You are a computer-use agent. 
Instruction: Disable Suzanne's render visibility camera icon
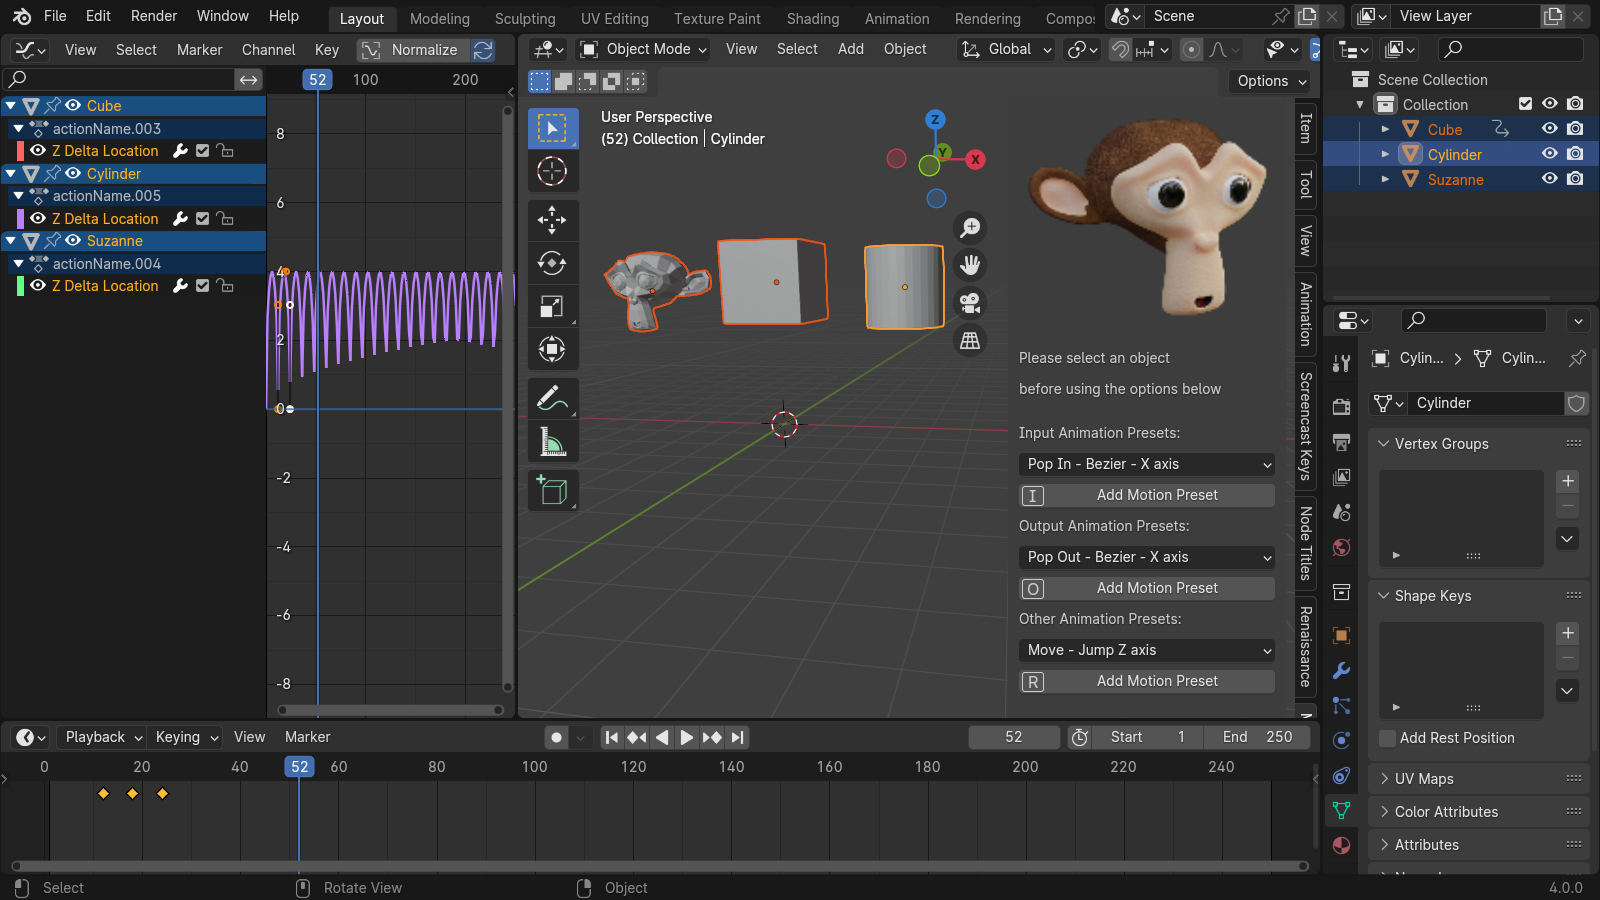pyautogui.click(x=1576, y=179)
